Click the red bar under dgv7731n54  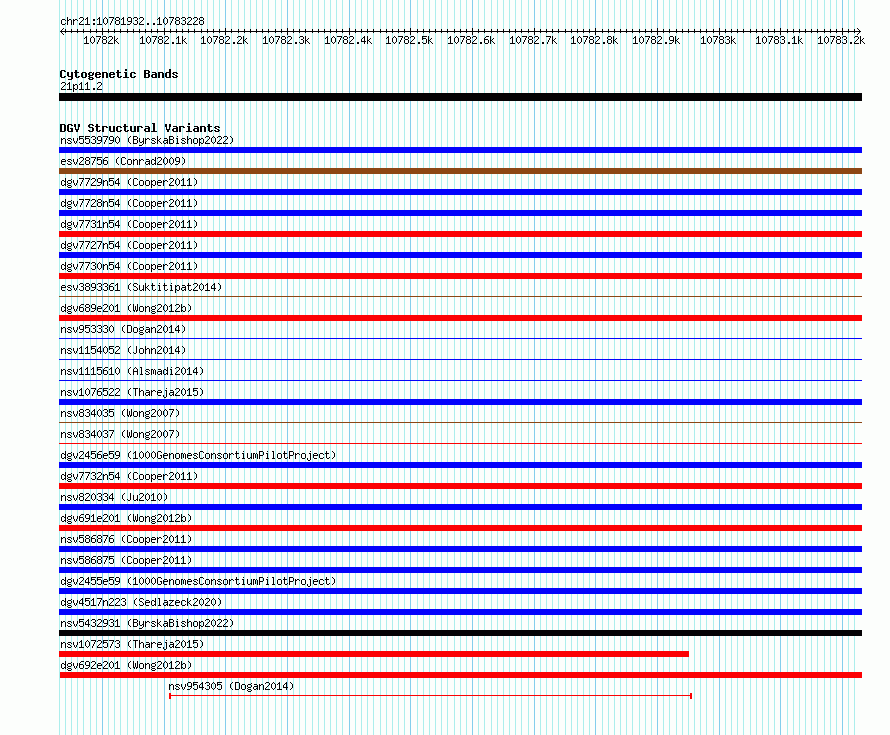[460, 234]
